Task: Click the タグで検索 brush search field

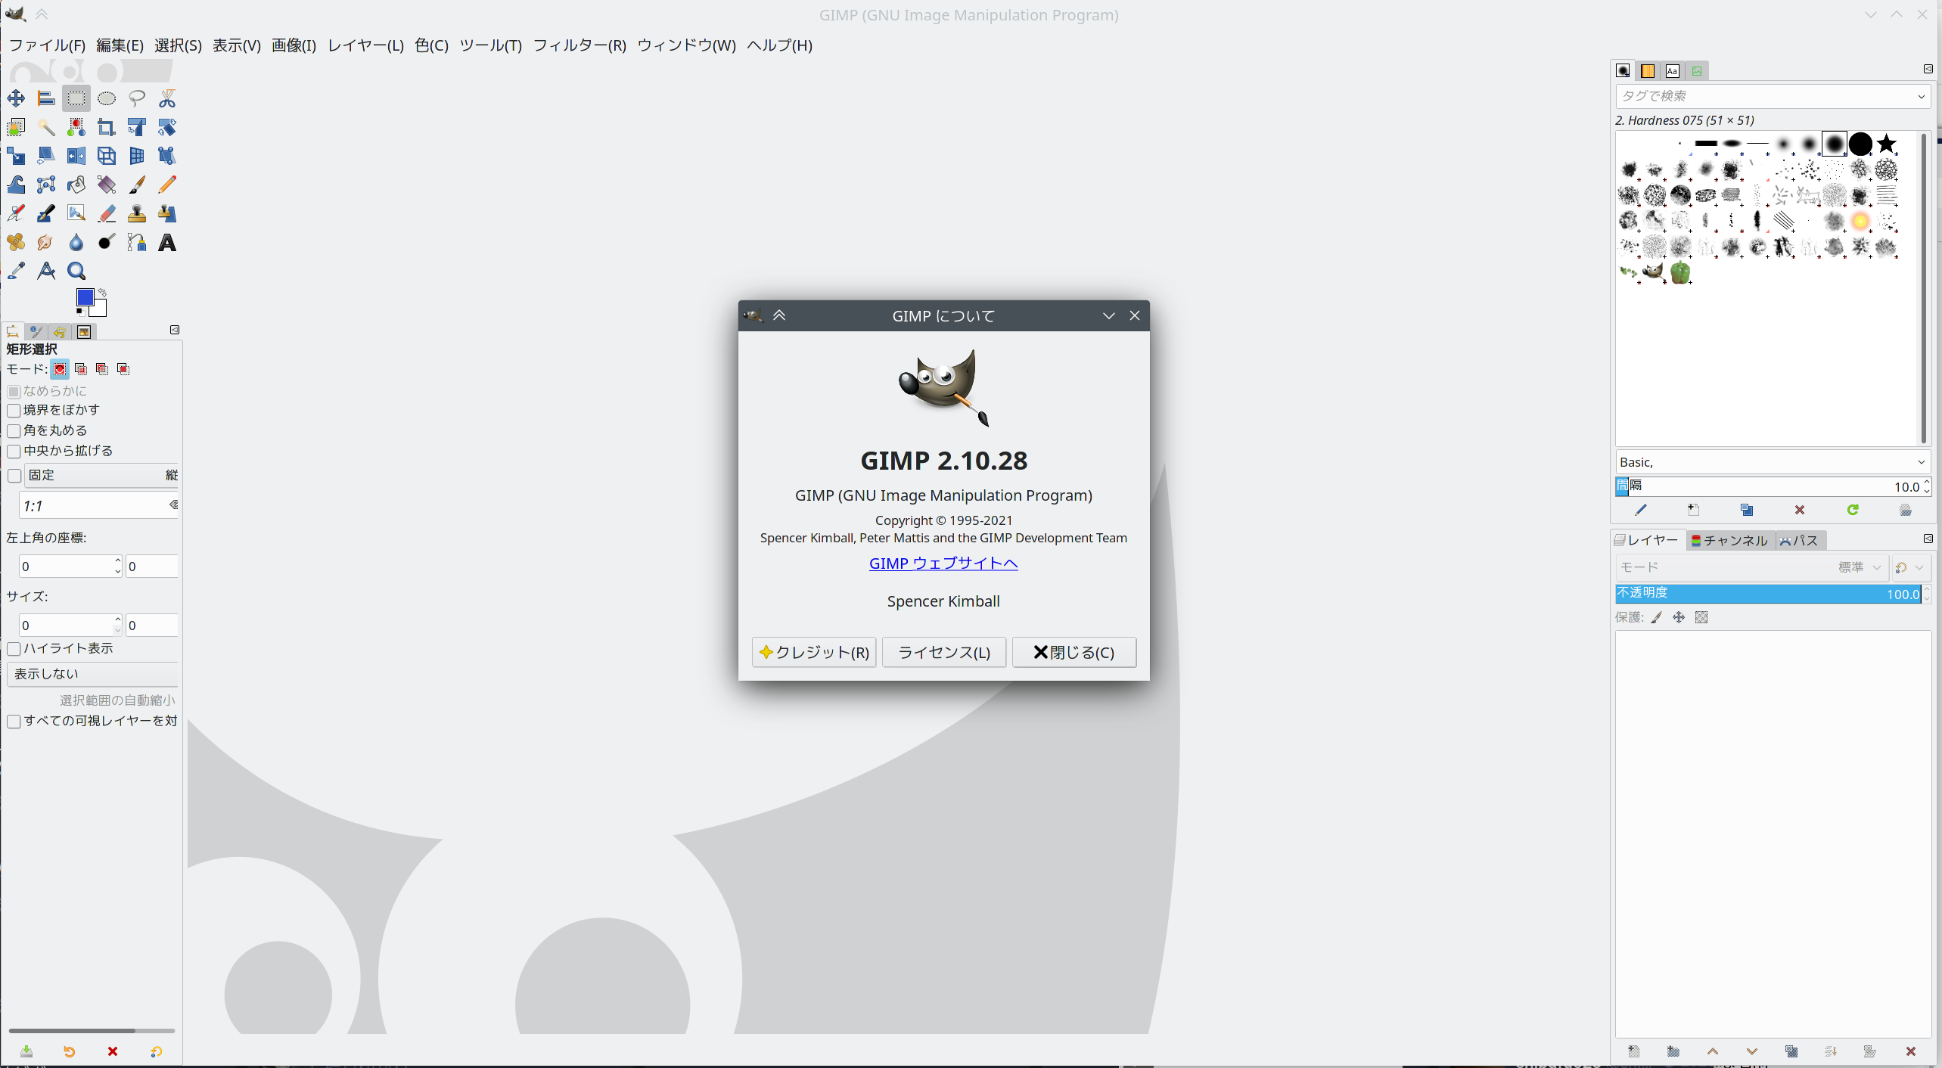Action: point(1764,96)
